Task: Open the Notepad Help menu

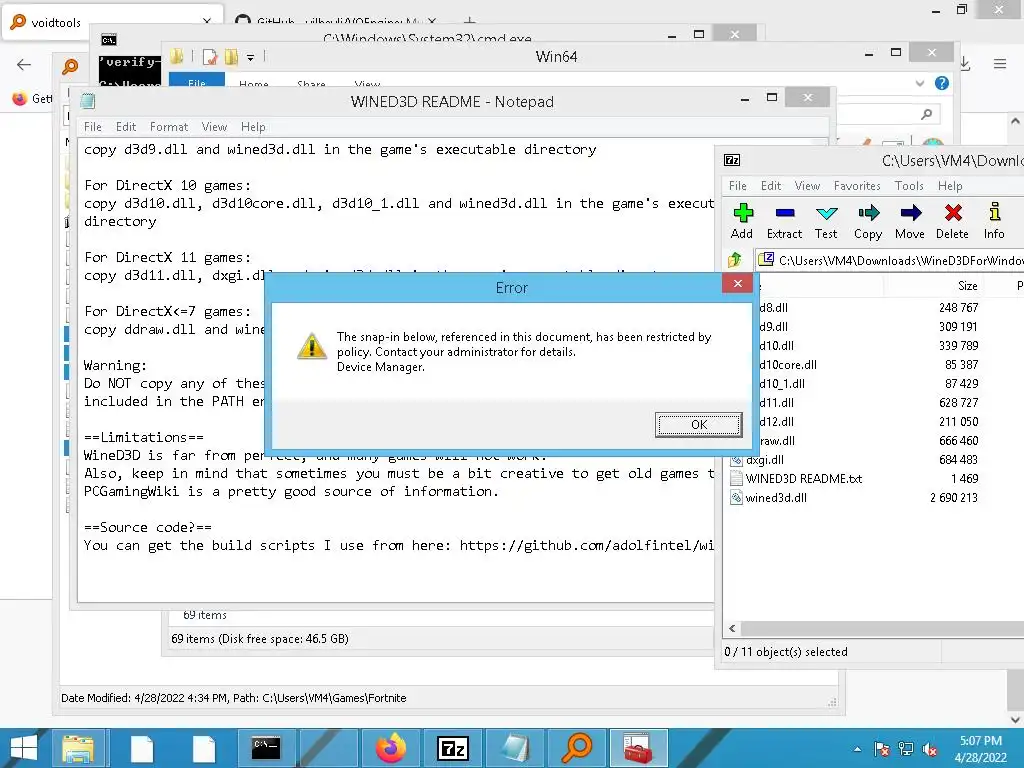Action: tap(253, 127)
